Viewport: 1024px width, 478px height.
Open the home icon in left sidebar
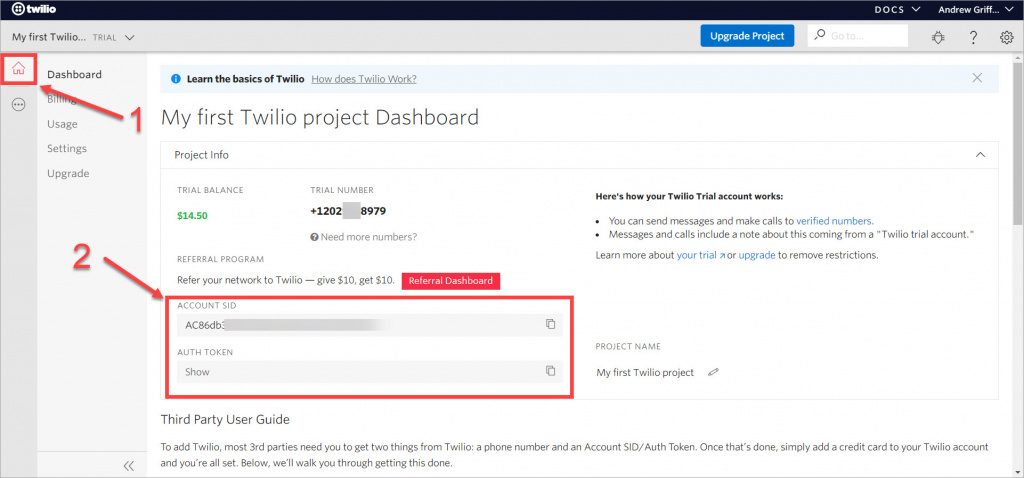pos(18,69)
